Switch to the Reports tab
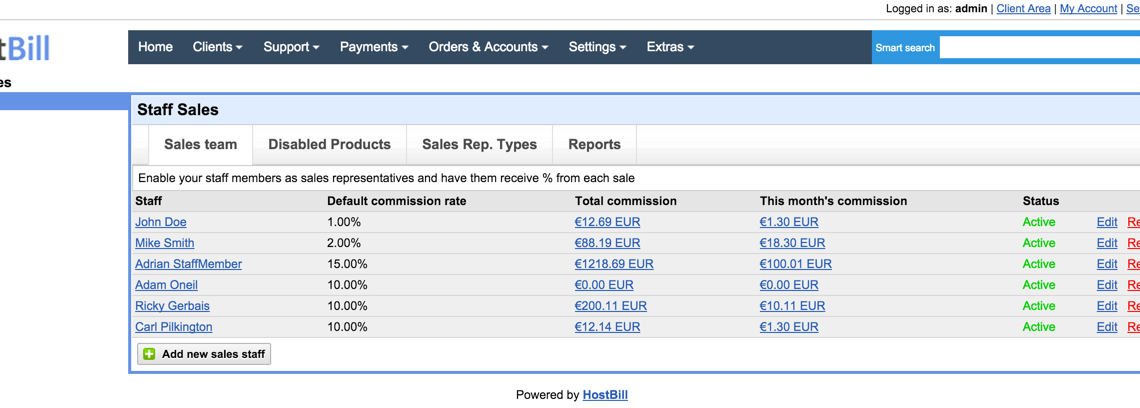The image size is (1140, 408). click(x=595, y=144)
